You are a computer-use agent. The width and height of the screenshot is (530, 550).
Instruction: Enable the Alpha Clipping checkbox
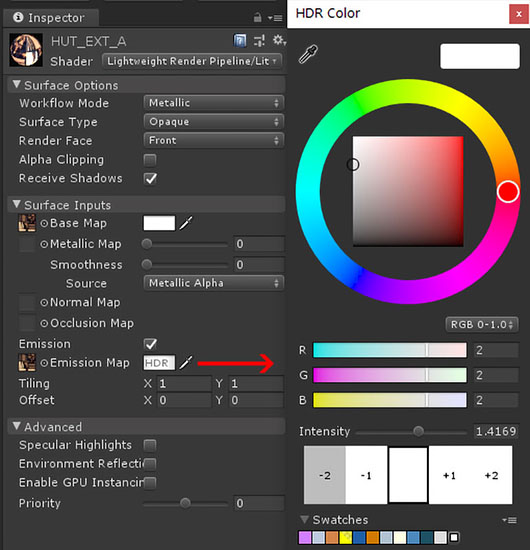[150, 160]
